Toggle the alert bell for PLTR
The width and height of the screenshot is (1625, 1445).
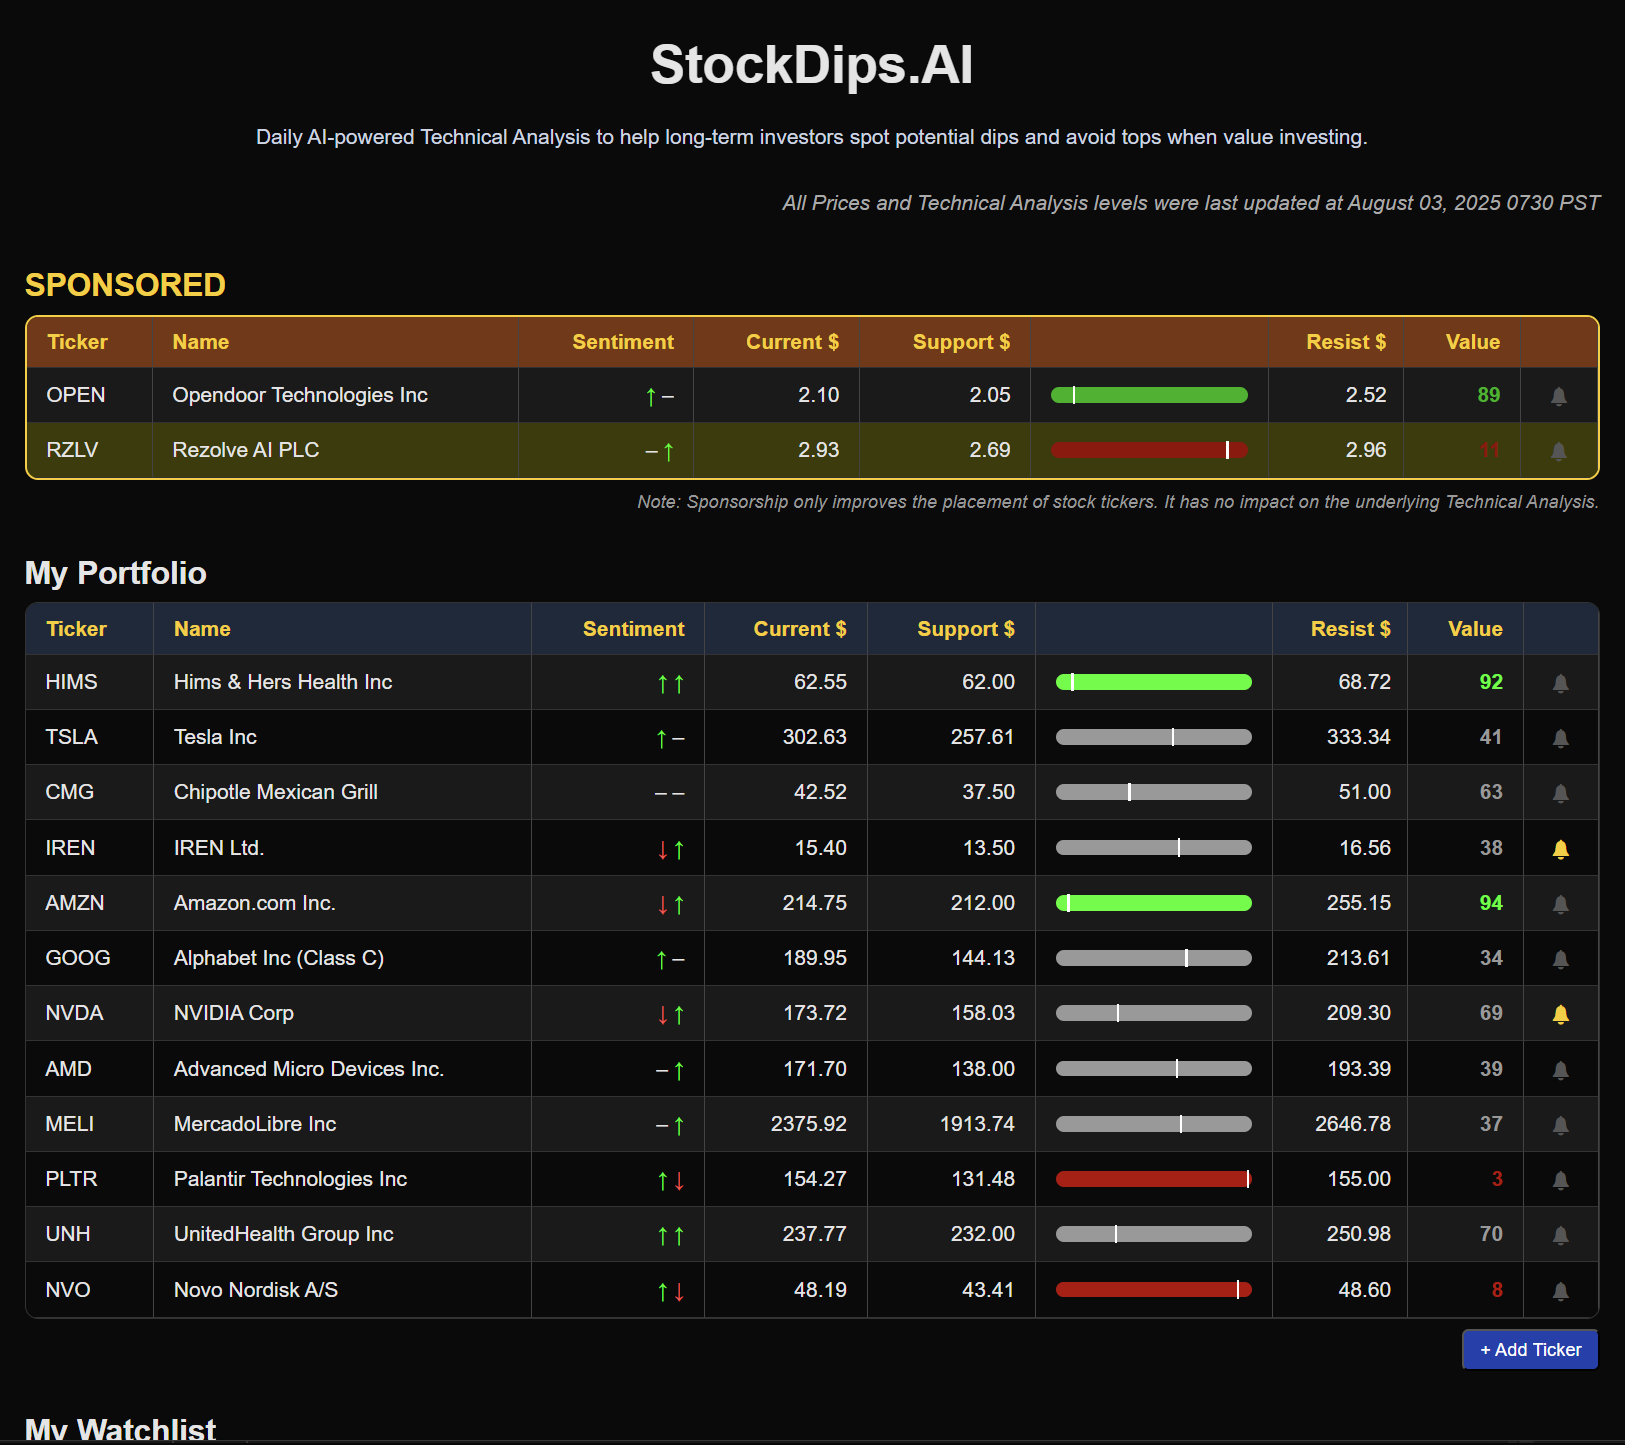[1560, 1180]
